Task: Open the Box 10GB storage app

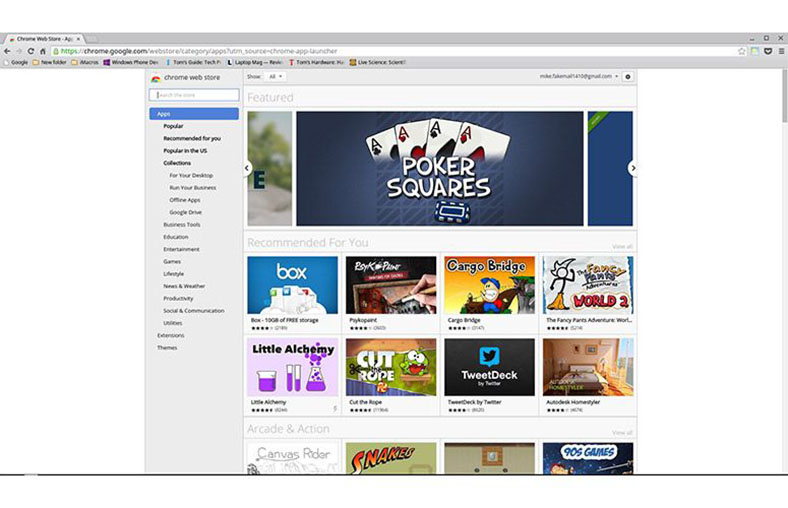Action: pos(292,293)
